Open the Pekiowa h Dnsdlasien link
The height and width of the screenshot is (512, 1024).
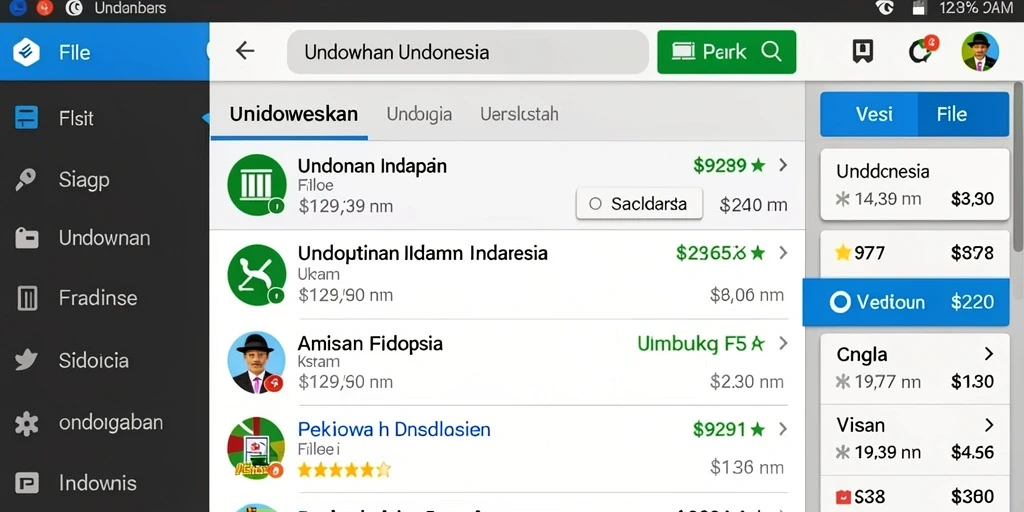pos(394,429)
